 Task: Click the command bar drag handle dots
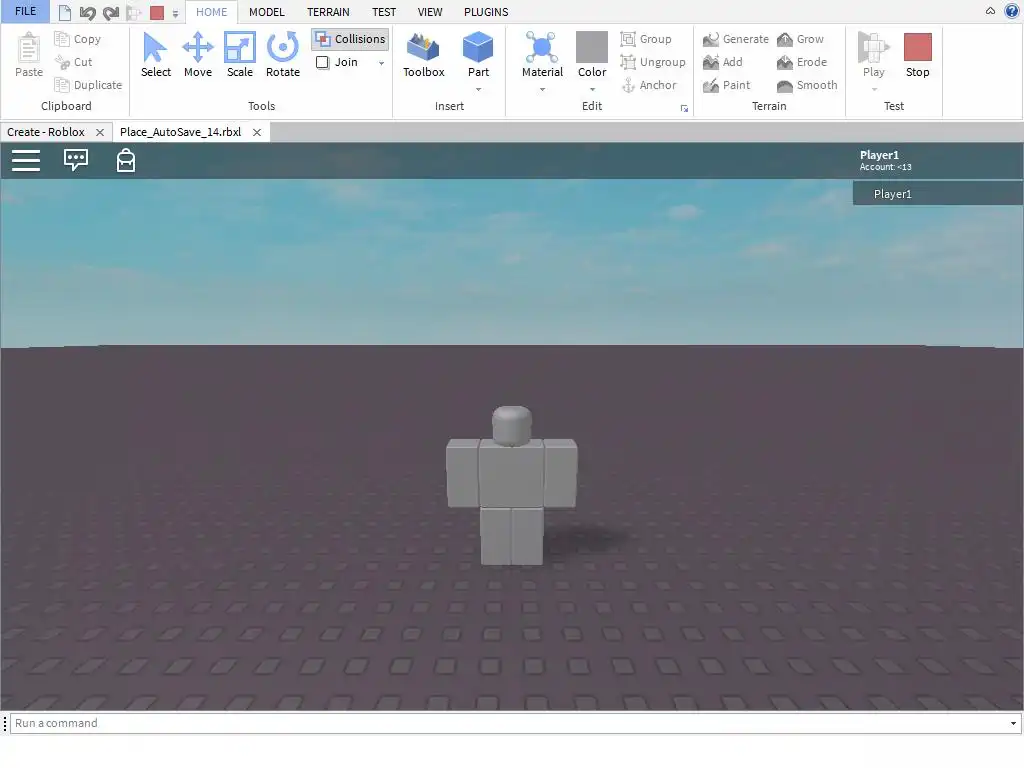tap(5, 723)
